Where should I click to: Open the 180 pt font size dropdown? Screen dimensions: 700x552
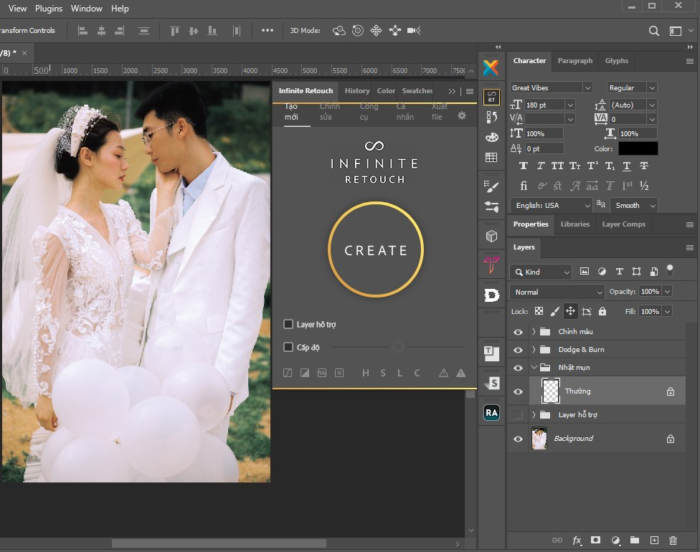pyautogui.click(x=570, y=105)
